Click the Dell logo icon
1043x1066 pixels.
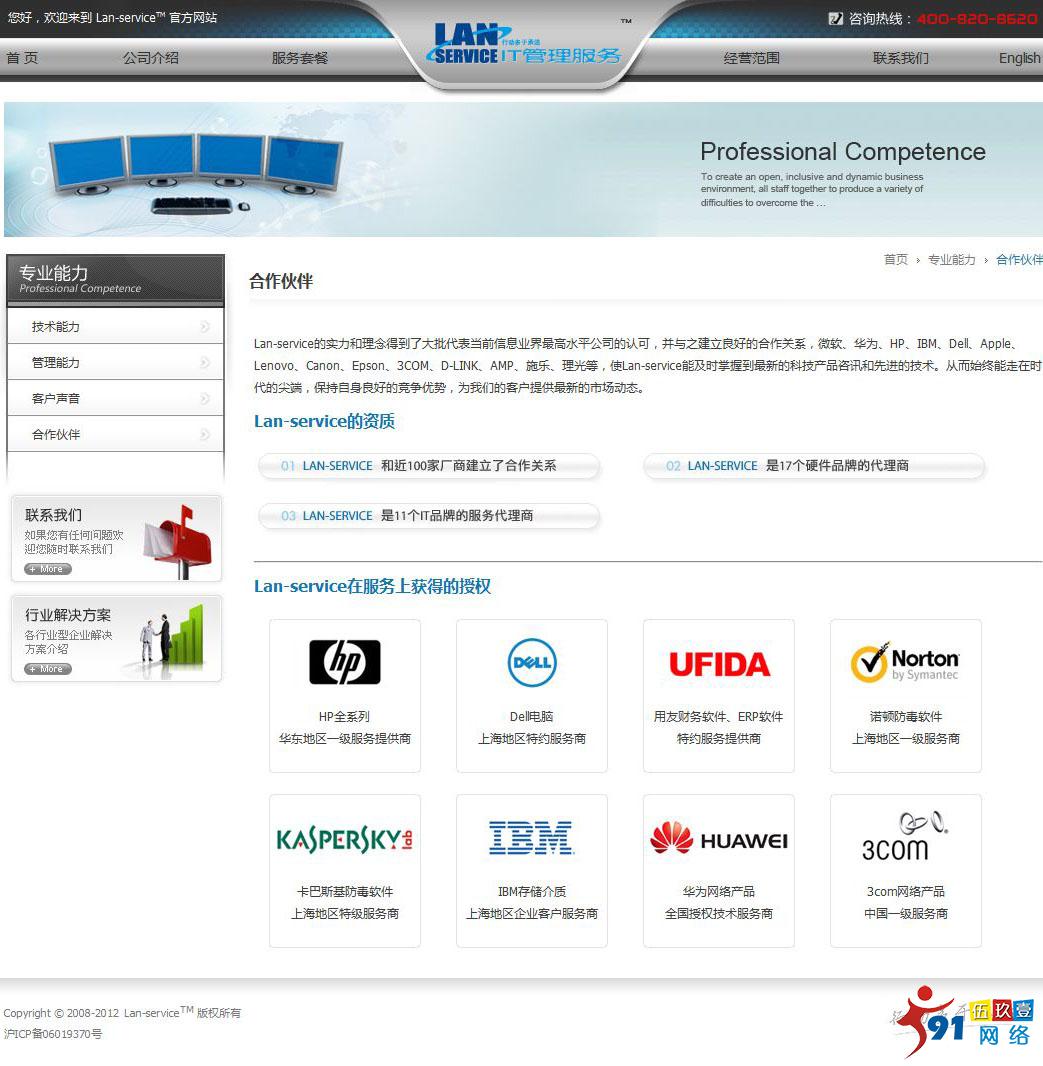[x=531, y=662]
